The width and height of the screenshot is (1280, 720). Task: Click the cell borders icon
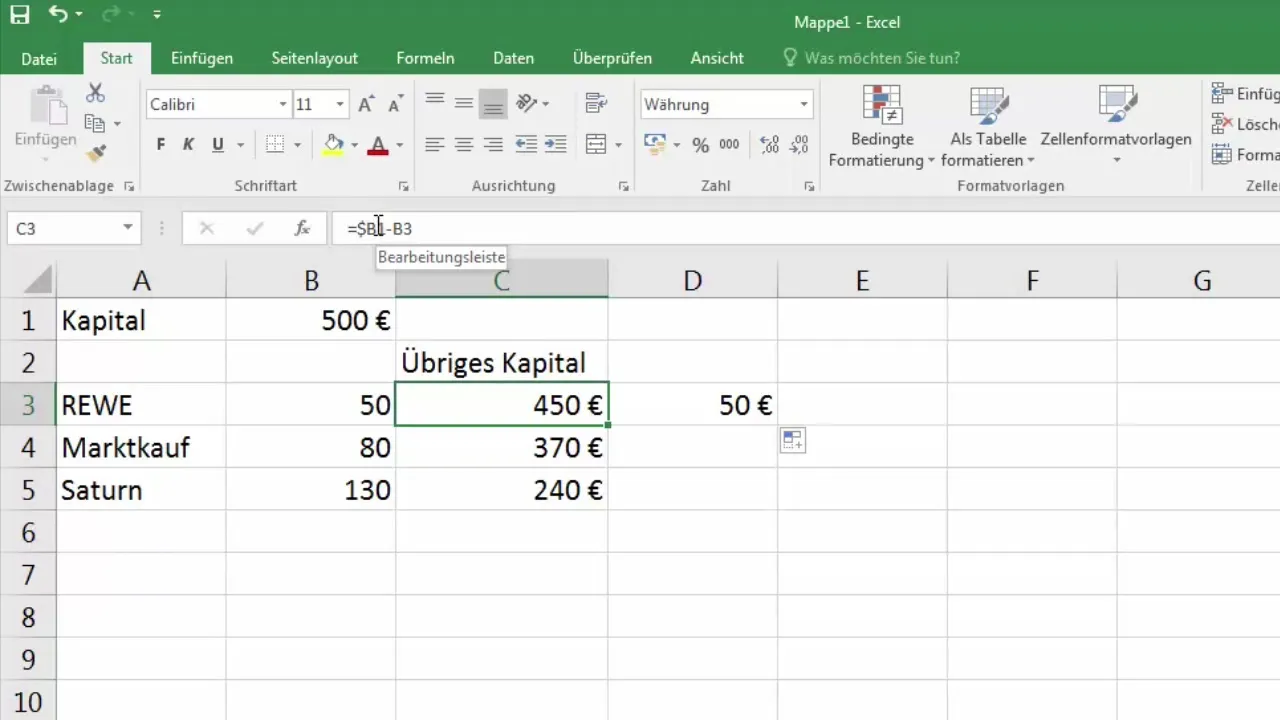point(275,145)
